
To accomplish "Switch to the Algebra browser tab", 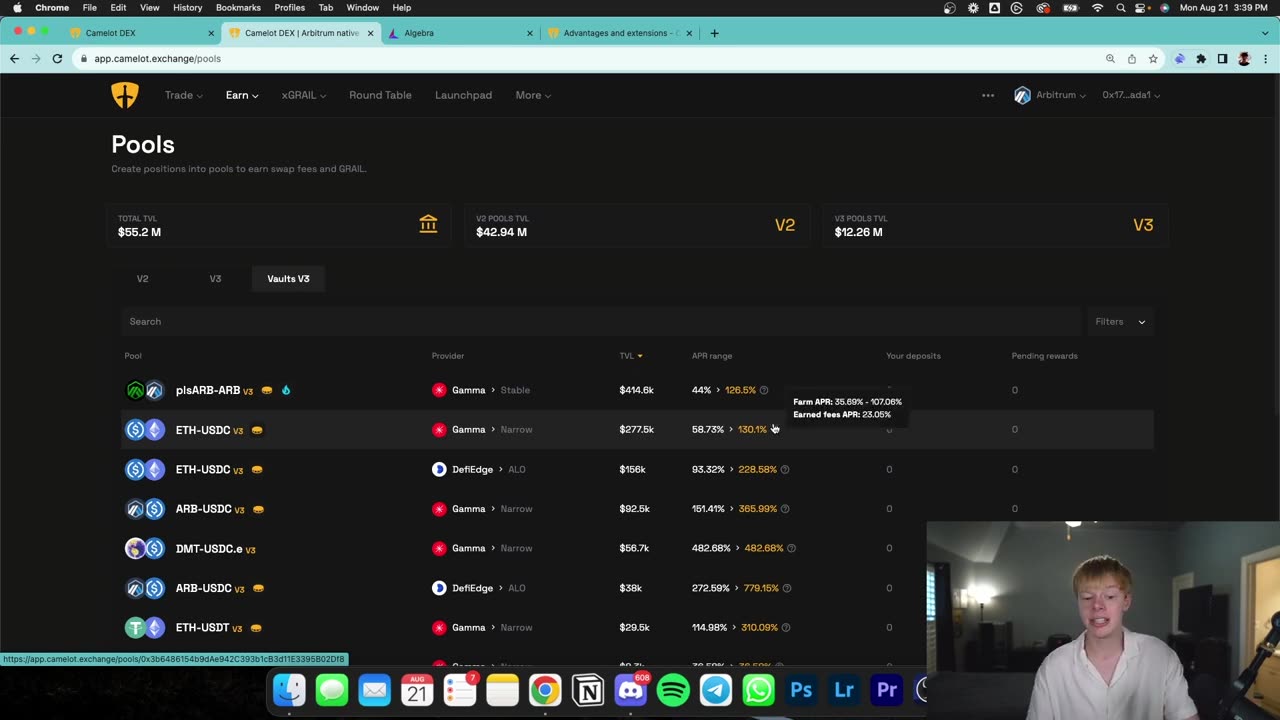I will pos(458,33).
